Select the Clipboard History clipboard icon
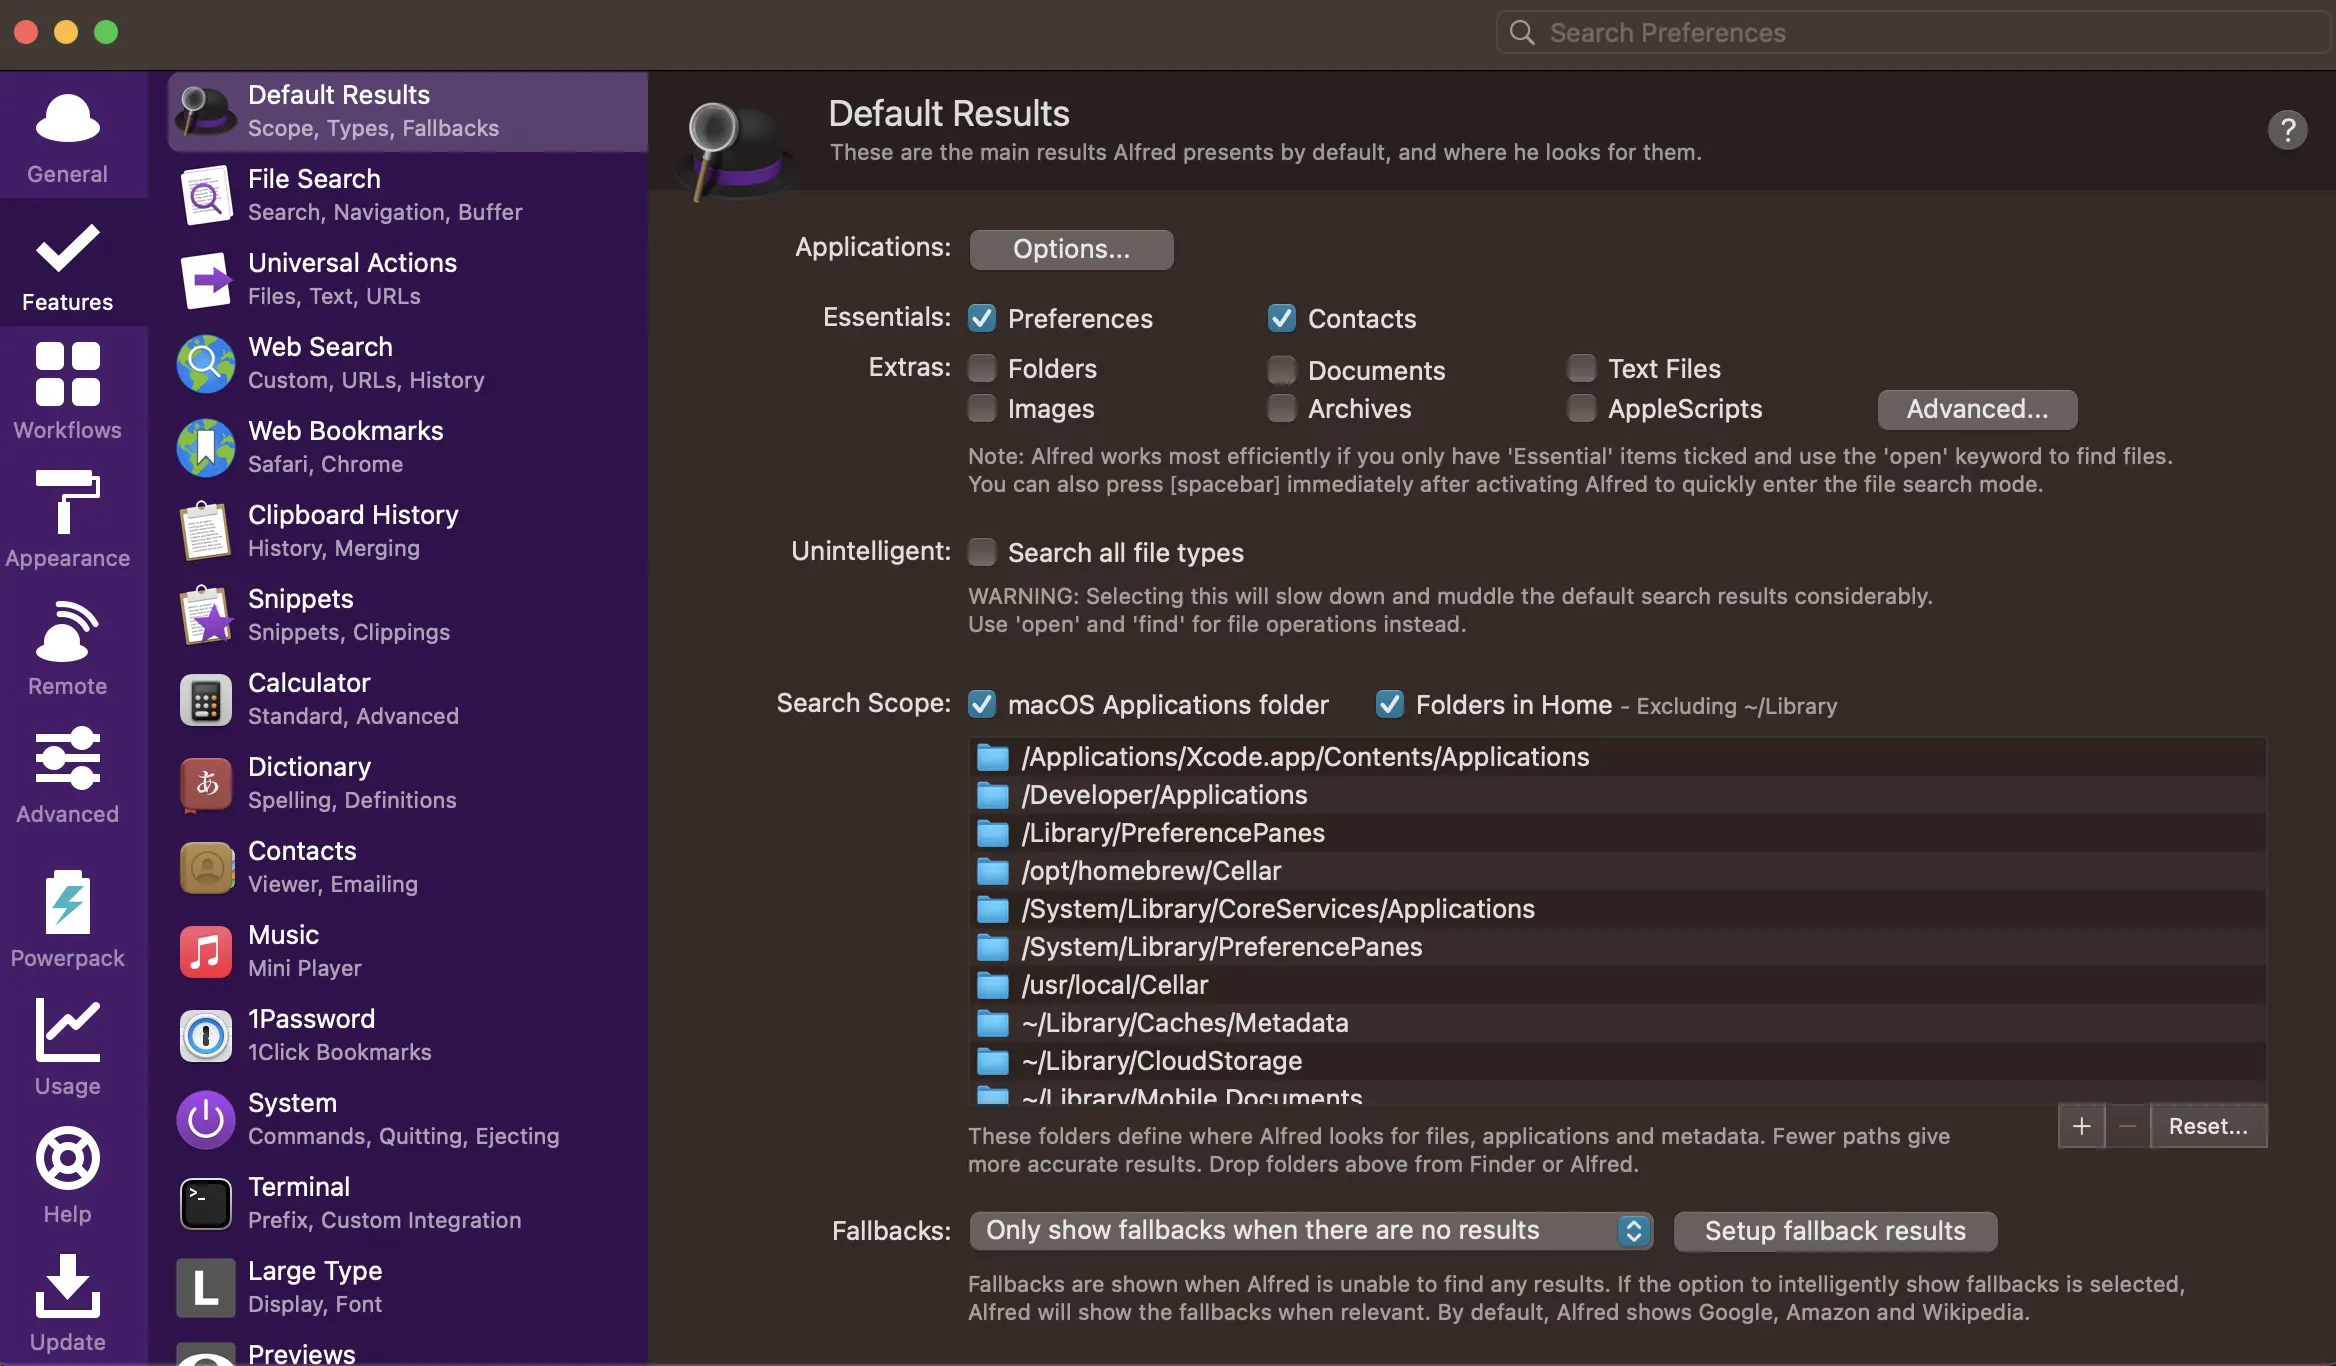The width and height of the screenshot is (2336, 1366). point(206,531)
